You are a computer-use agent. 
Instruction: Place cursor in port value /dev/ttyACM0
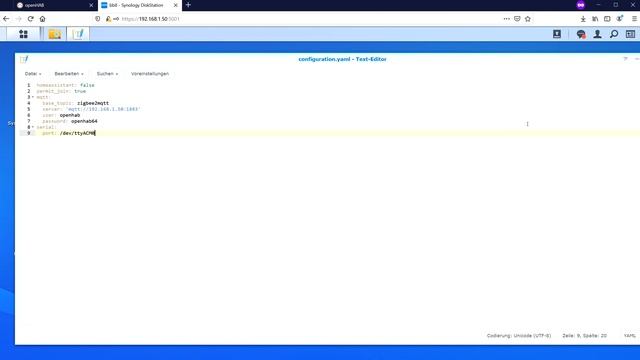tap(78, 133)
